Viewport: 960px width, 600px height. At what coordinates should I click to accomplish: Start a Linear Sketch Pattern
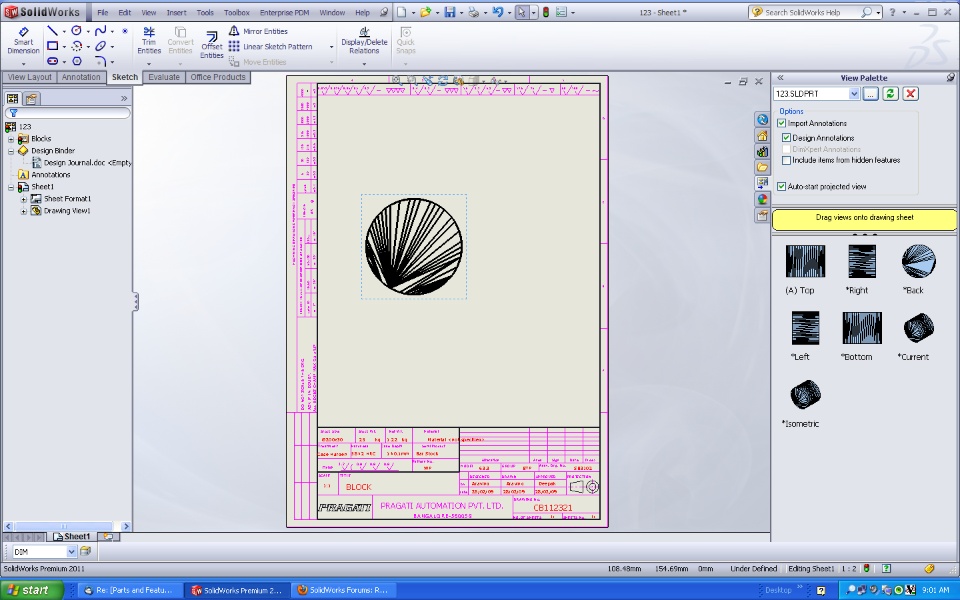click(271, 47)
